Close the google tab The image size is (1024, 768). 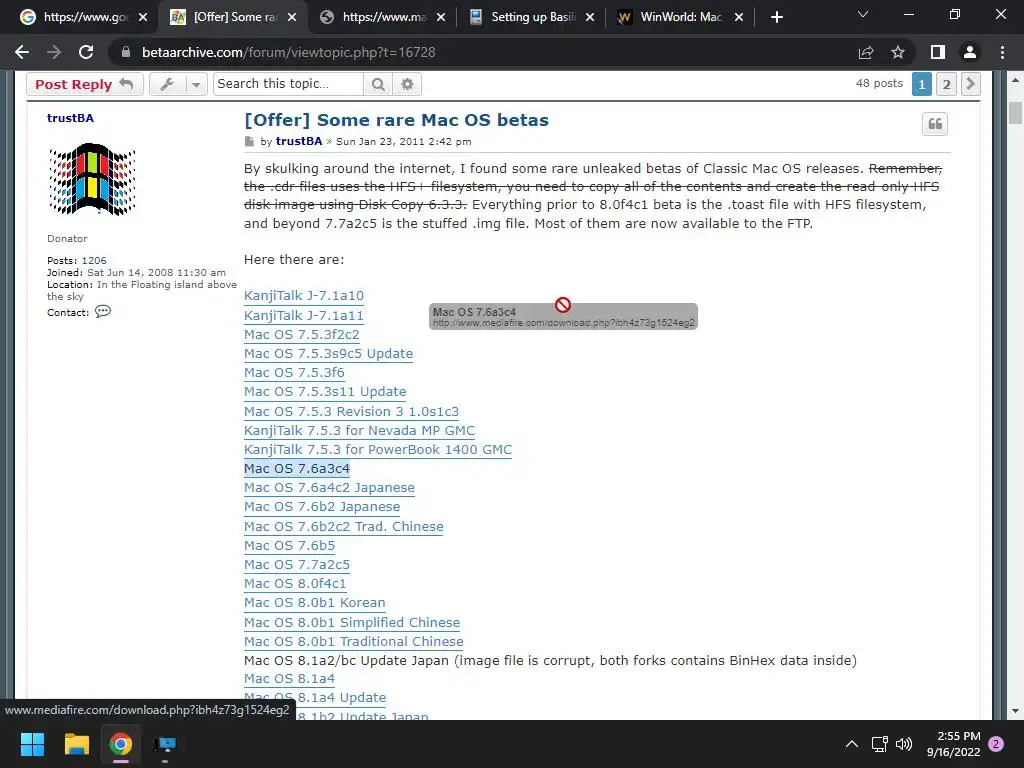pyautogui.click(x=143, y=17)
